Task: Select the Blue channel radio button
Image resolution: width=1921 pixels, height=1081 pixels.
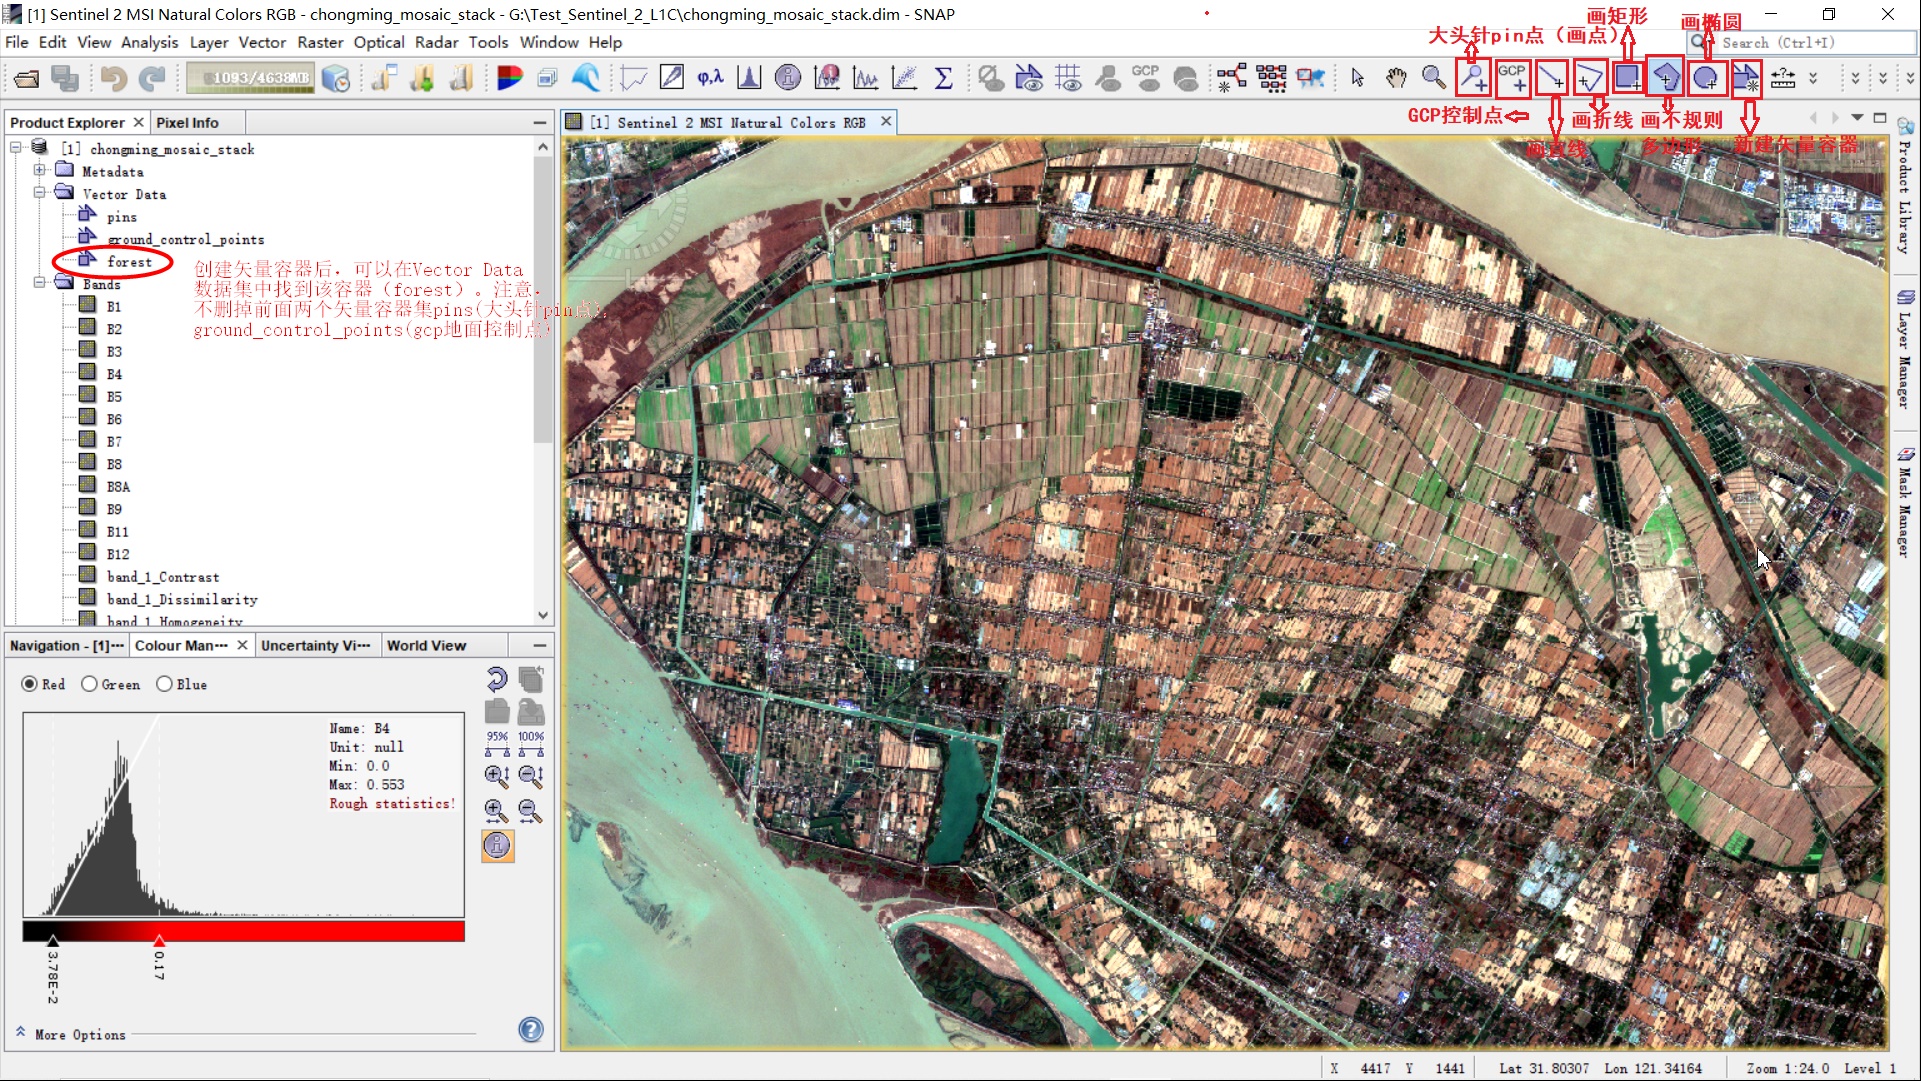Action: [165, 684]
